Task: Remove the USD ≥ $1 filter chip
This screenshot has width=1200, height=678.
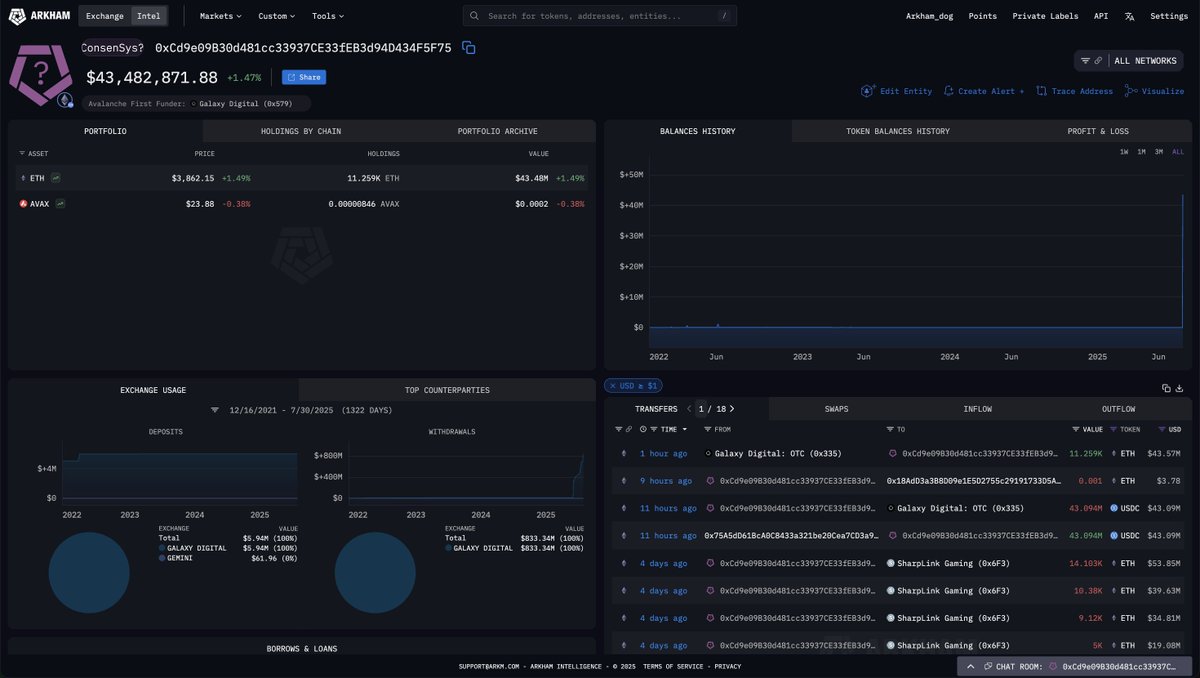Action: tap(612, 386)
